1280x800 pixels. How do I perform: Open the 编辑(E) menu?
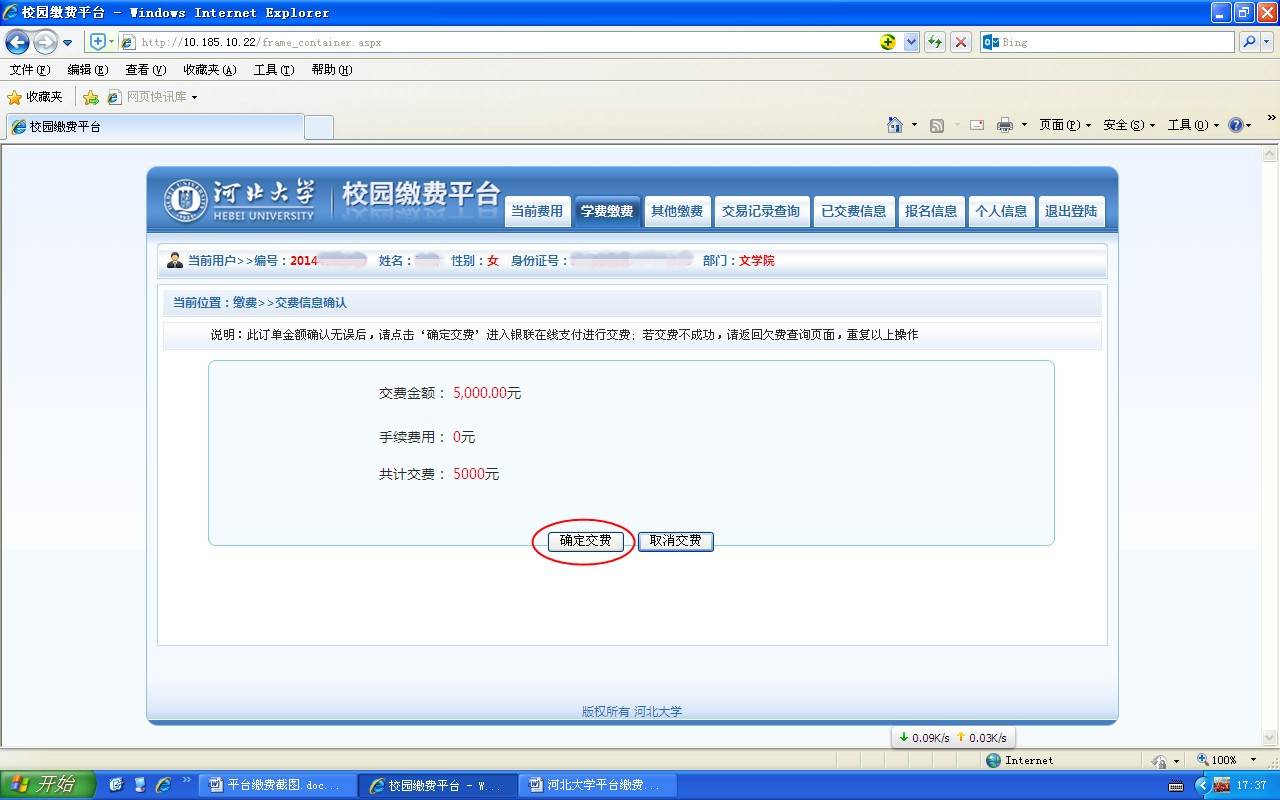(x=88, y=70)
